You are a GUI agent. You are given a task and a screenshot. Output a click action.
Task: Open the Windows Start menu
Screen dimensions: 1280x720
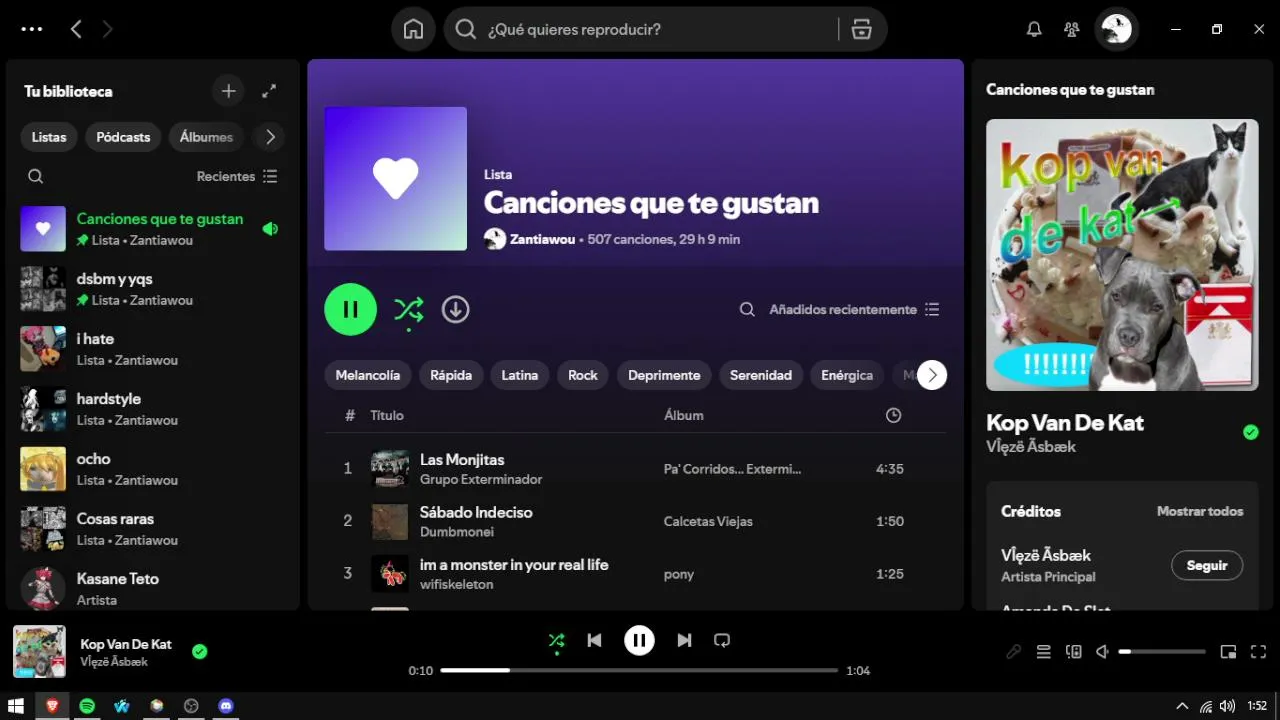click(x=16, y=706)
